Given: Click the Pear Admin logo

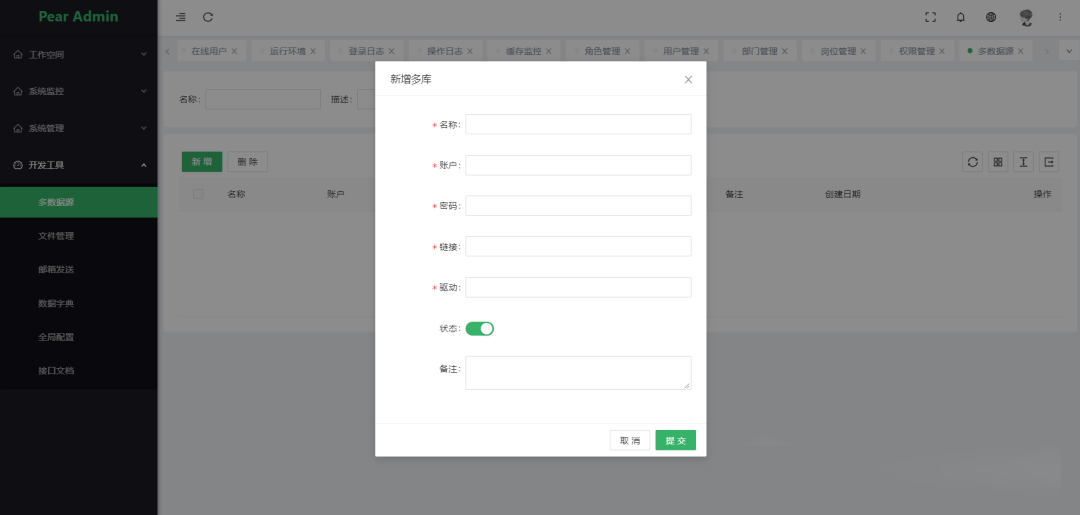Looking at the screenshot, I should [79, 17].
